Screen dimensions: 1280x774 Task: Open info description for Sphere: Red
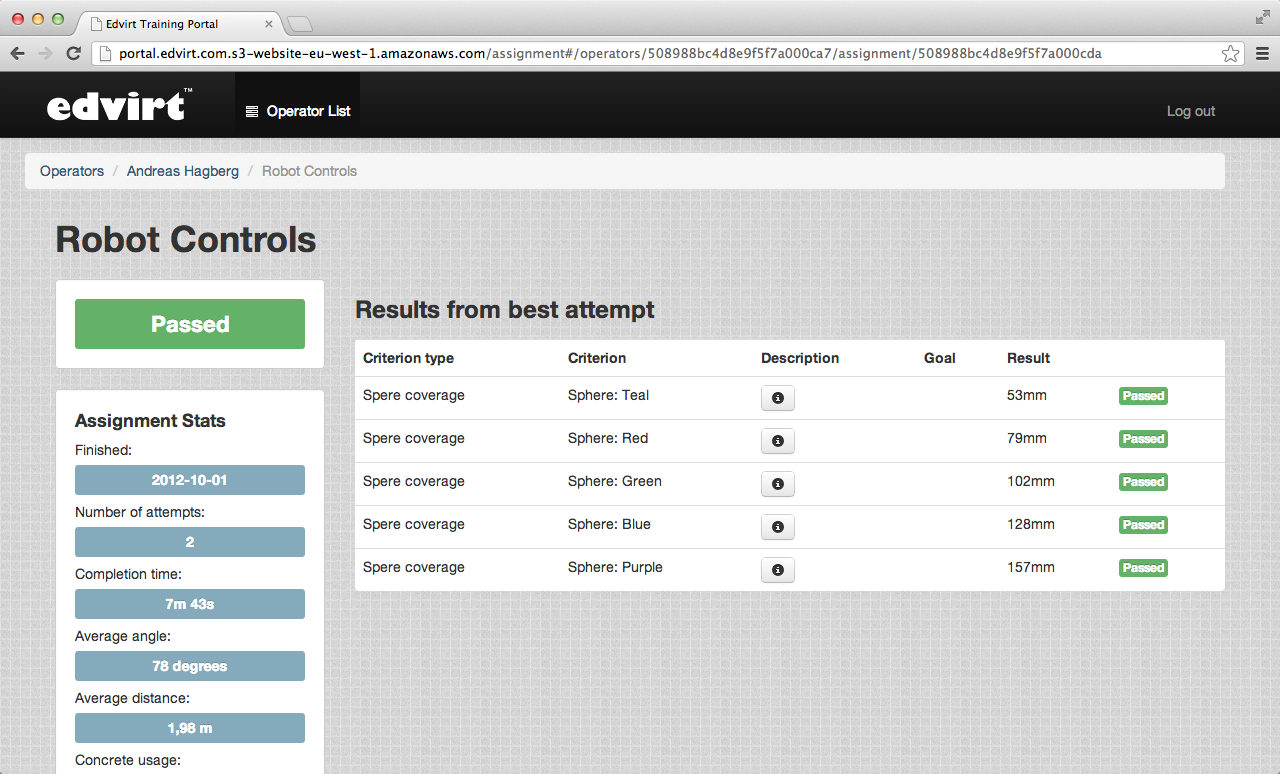[x=778, y=441]
